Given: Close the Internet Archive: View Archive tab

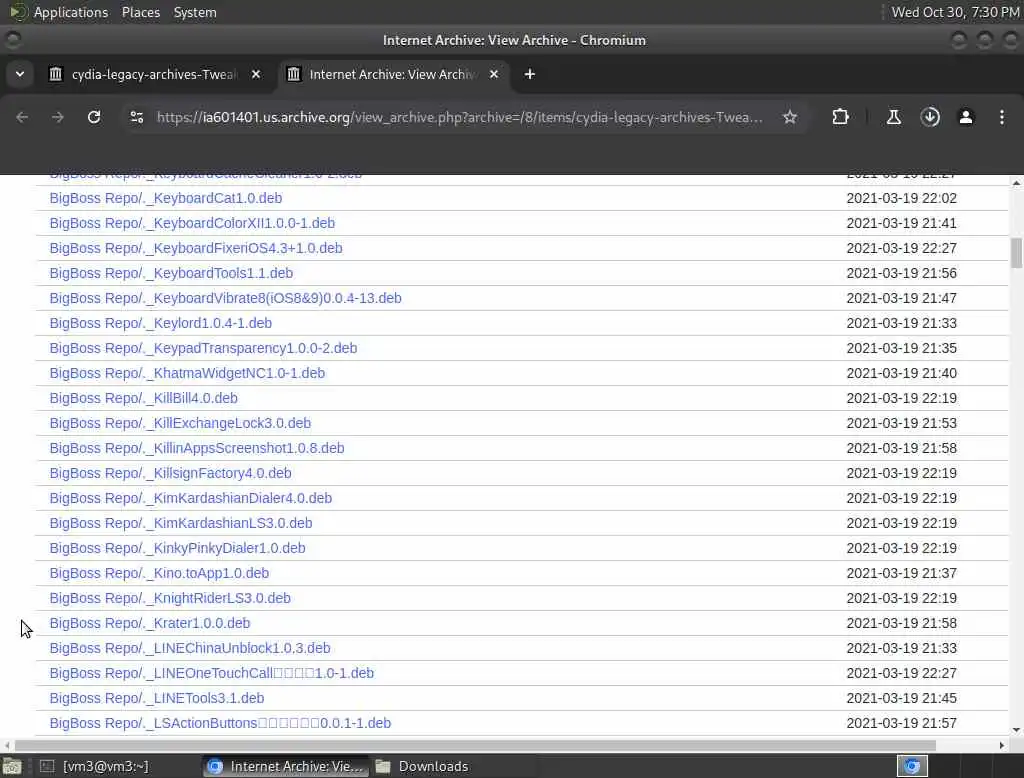Looking at the screenshot, I should tap(494, 74).
